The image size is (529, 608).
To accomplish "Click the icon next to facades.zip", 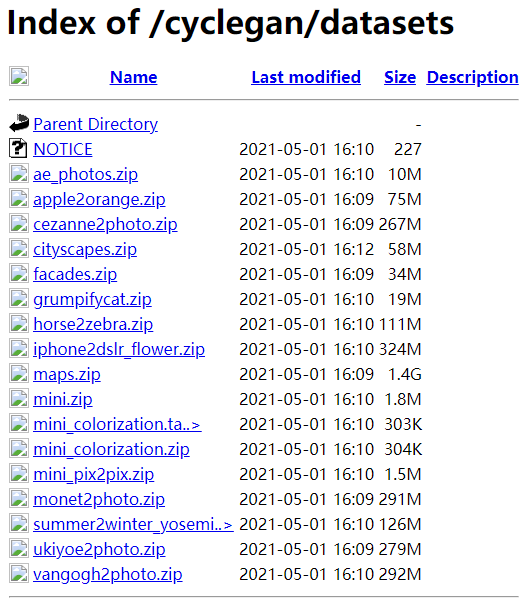I will (19, 274).
